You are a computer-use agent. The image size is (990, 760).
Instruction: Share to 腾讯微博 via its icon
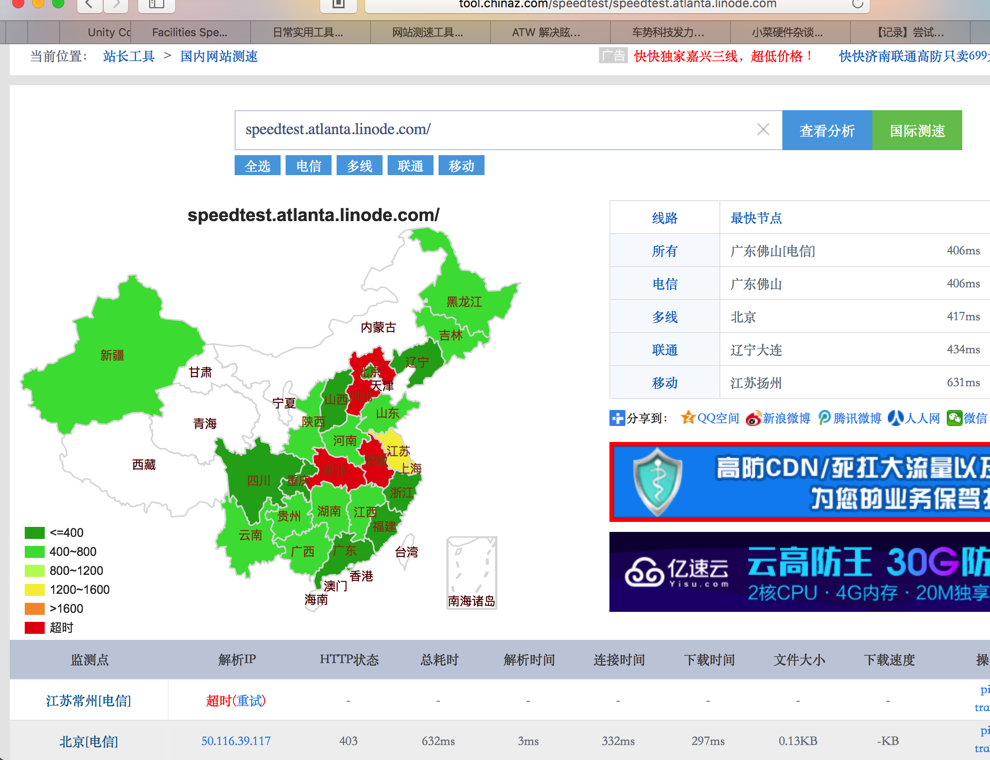[x=825, y=418]
